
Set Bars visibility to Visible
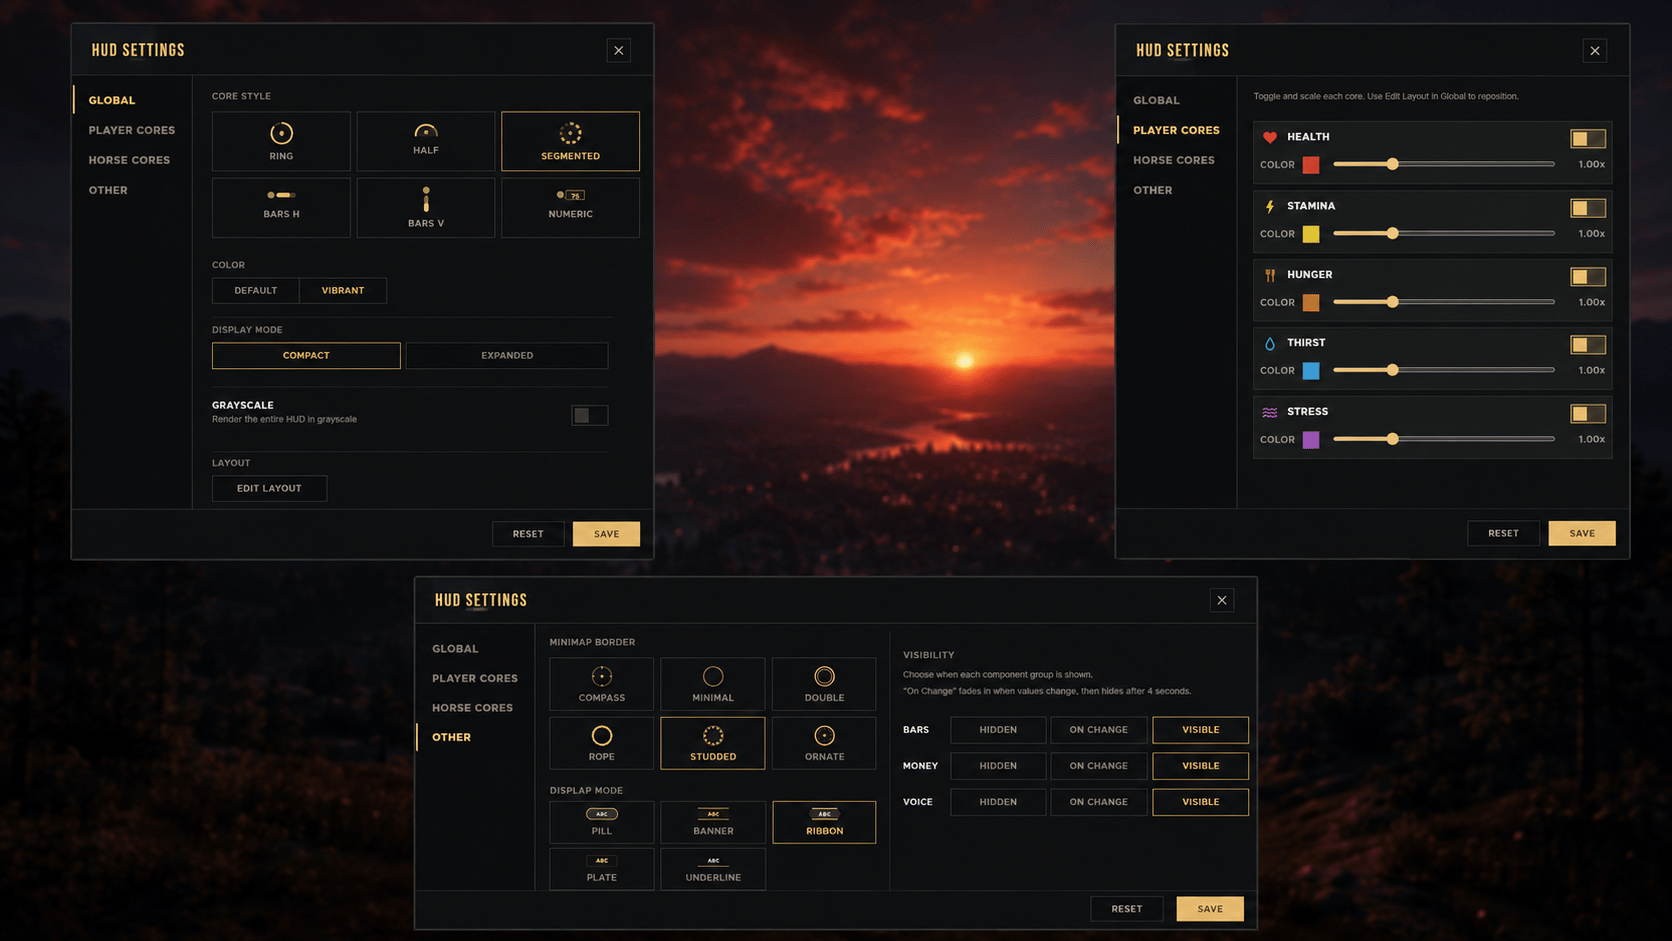[x=1200, y=730]
